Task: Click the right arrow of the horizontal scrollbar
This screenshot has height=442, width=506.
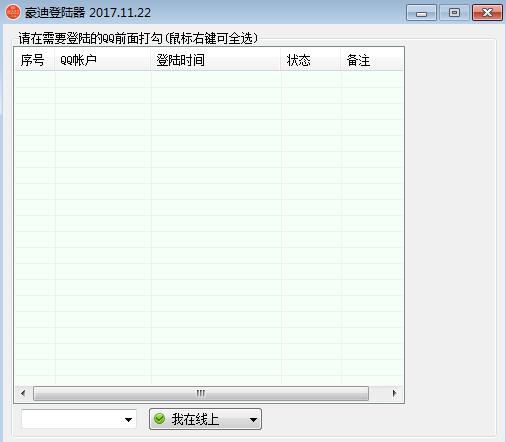Action: 394,393
